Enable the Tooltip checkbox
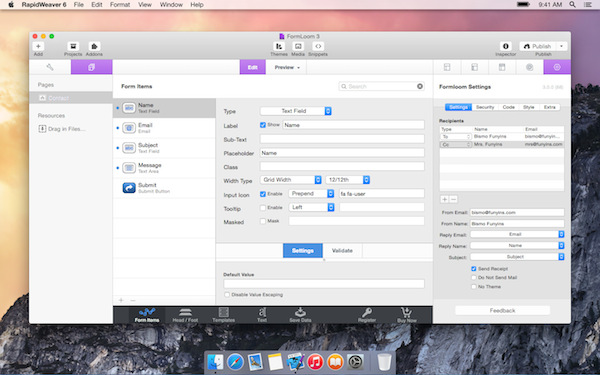Viewport: 600px width, 375px height. pyautogui.click(x=263, y=207)
